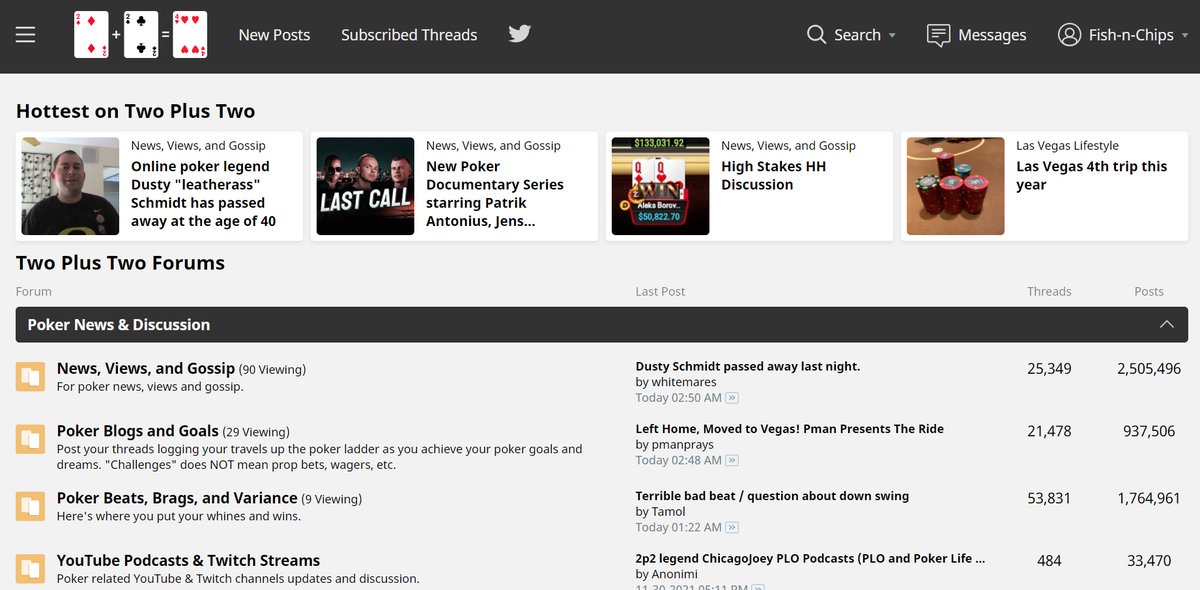The width and height of the screenshot is (1200, 590).
Task: Click Search text in the top bar
Action: pyautogui.click(x=857, y=35)
